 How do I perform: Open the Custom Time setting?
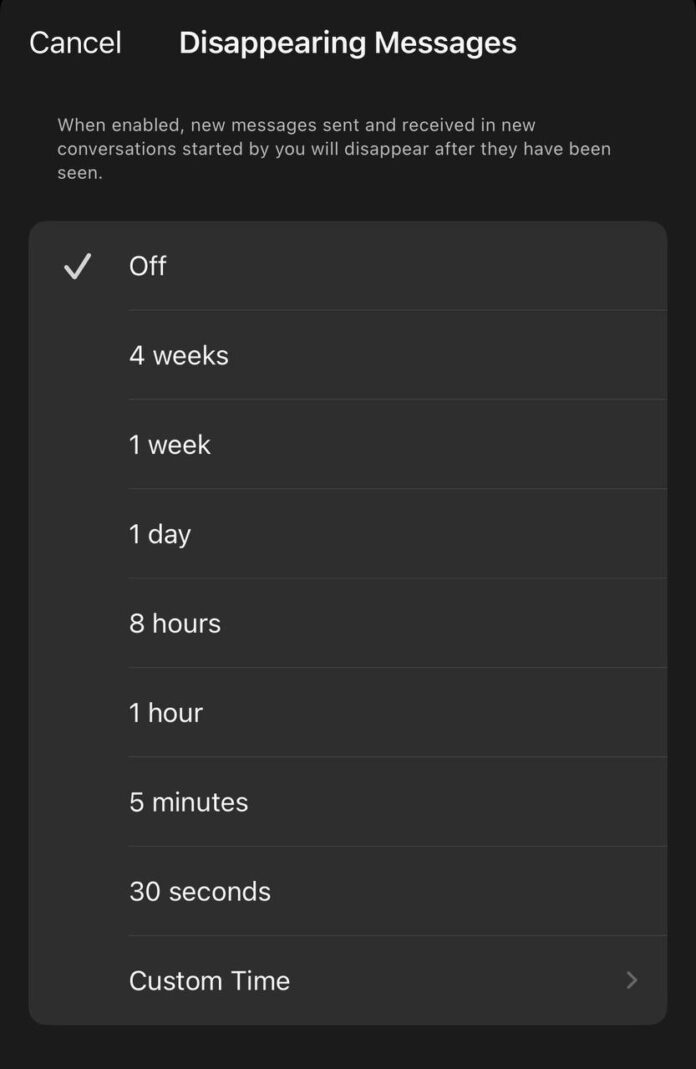pos(210,980)
